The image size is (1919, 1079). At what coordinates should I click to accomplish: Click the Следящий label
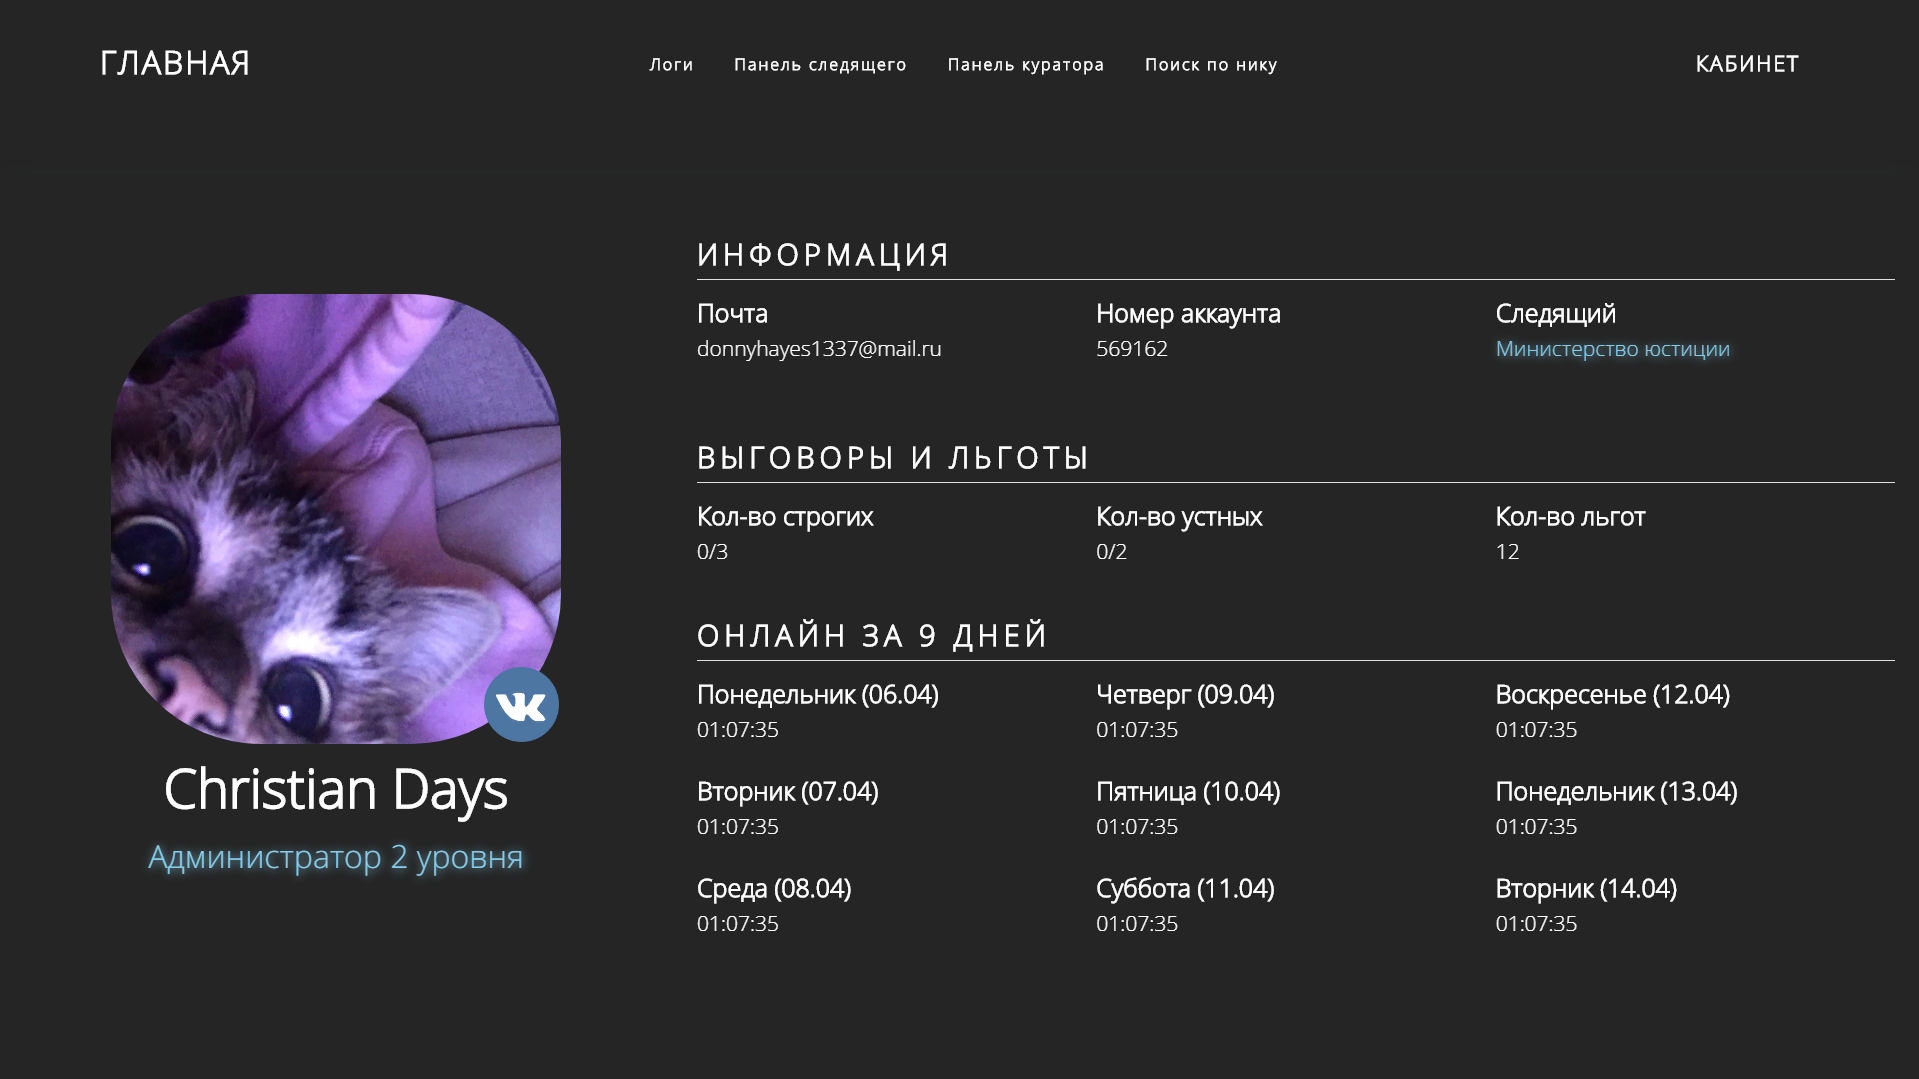pos(1555,314)
